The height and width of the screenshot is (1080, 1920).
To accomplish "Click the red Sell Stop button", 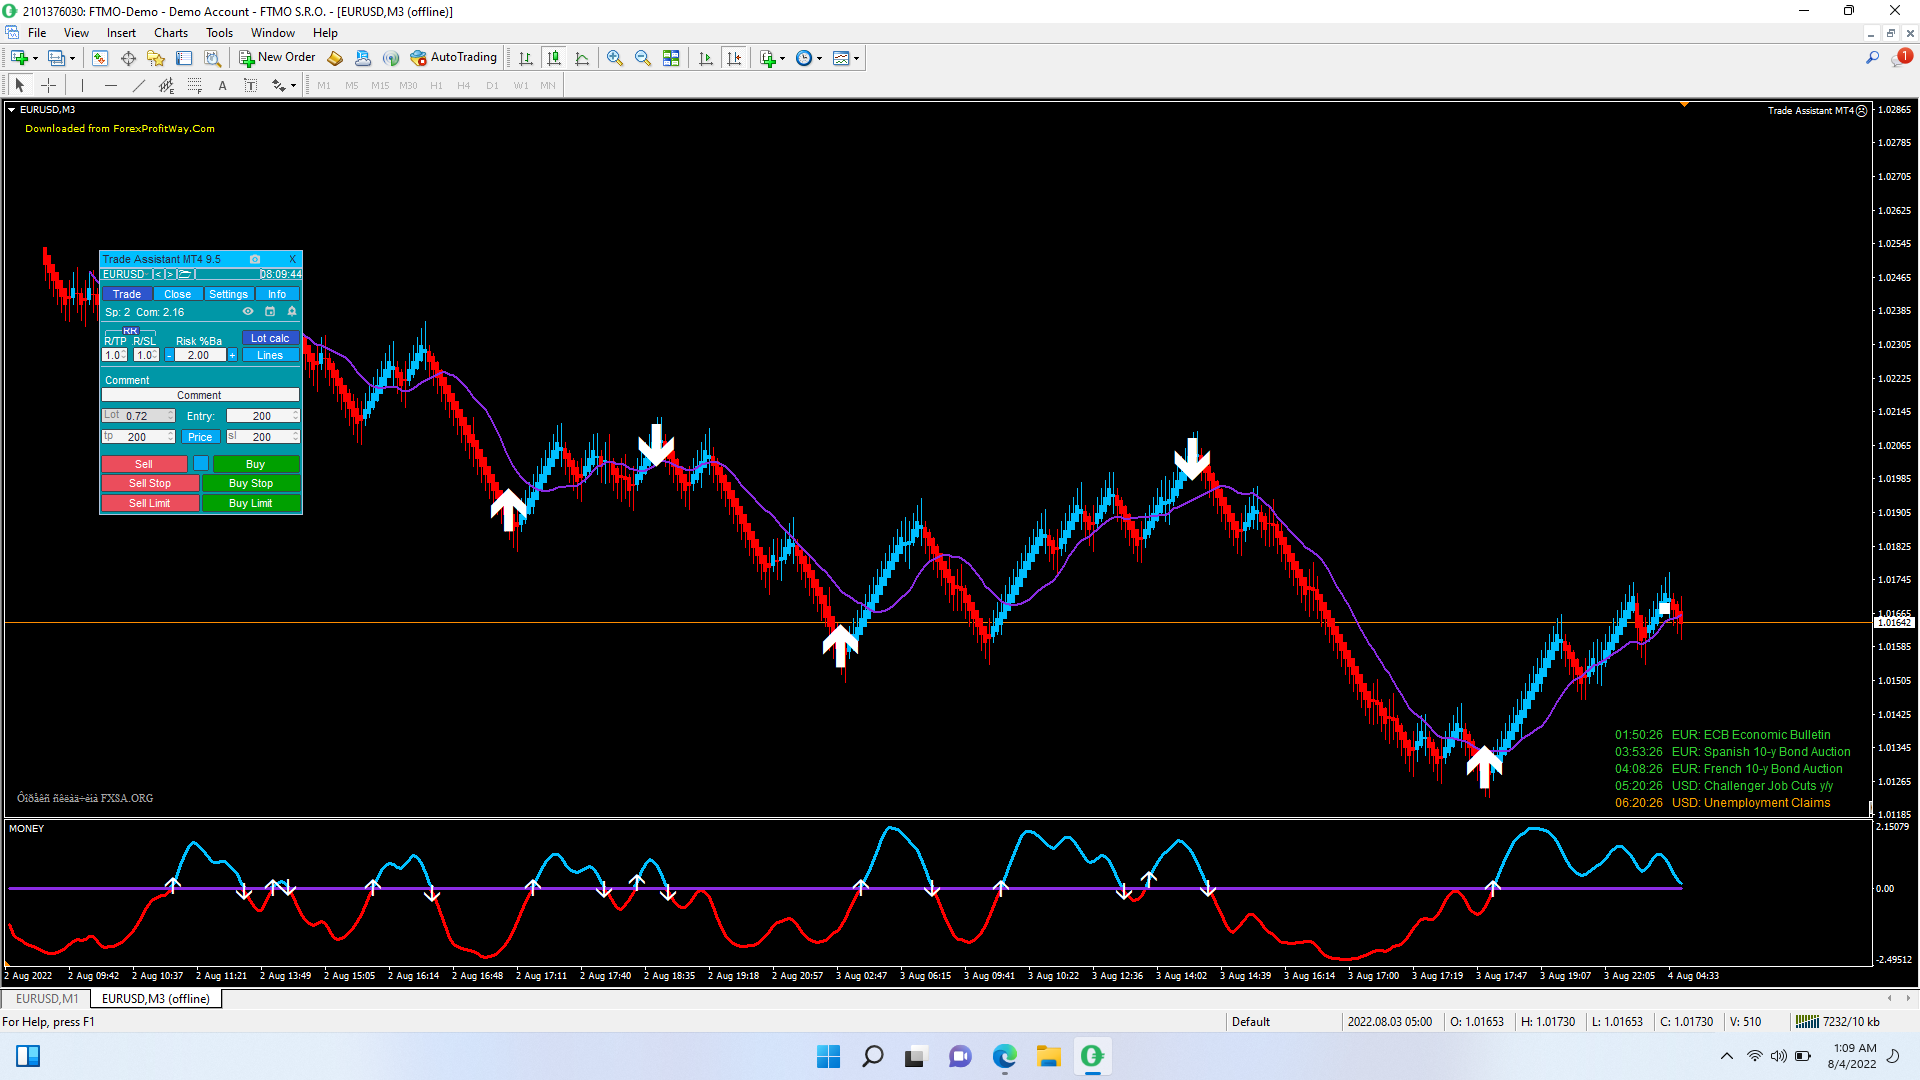I will [149, 484].
